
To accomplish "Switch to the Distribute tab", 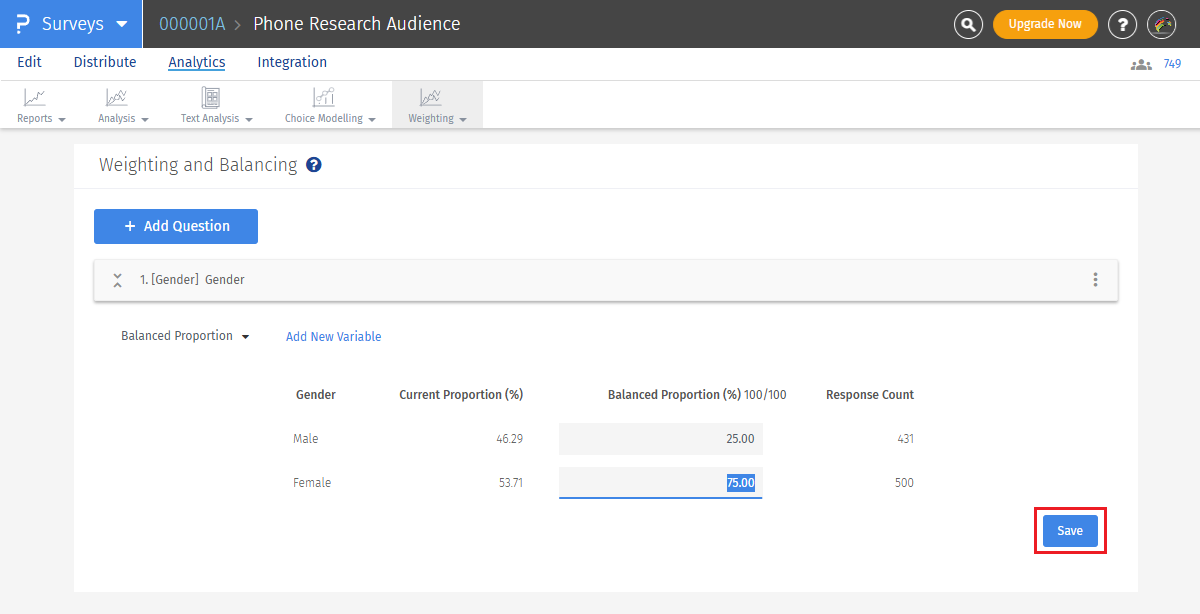I will [x=105, y=62].
